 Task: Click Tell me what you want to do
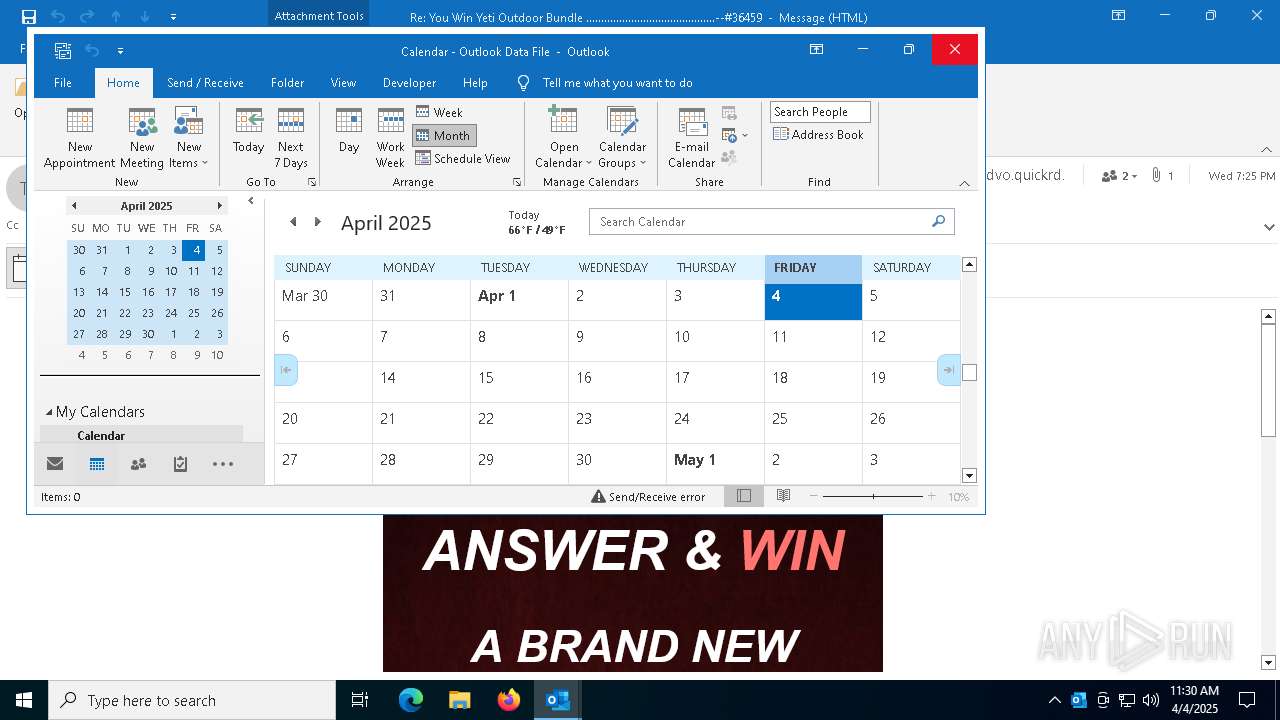pyautogui.click(x=617, y=83)
